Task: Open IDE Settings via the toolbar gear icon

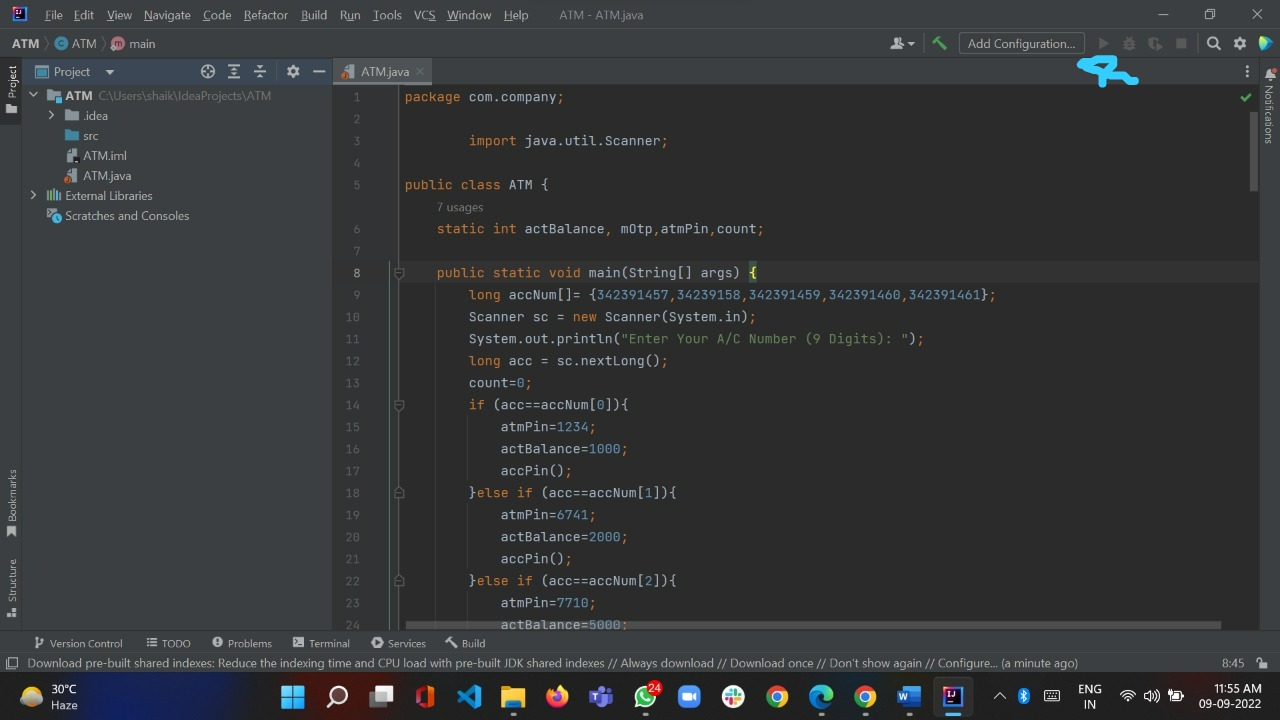Action: (1240, 43)
